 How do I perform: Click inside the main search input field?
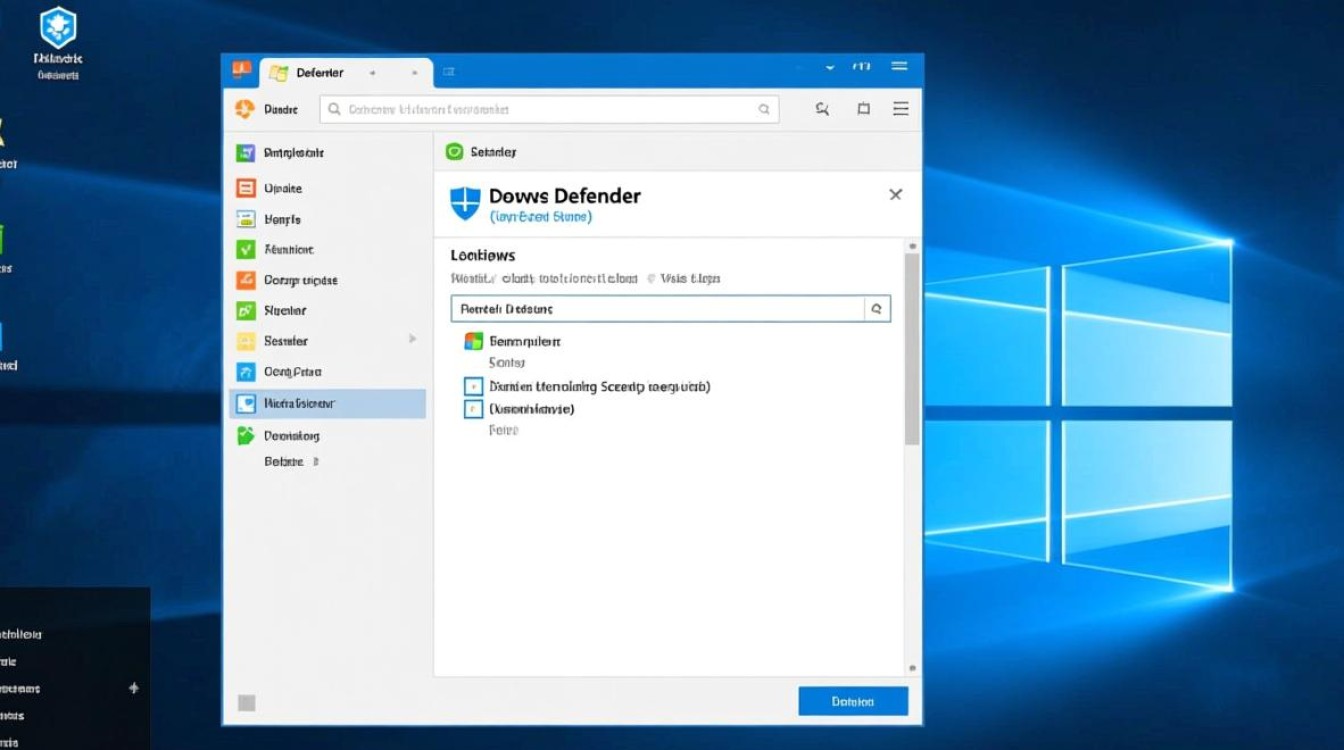pyautogui.click(x=550, y=109)
